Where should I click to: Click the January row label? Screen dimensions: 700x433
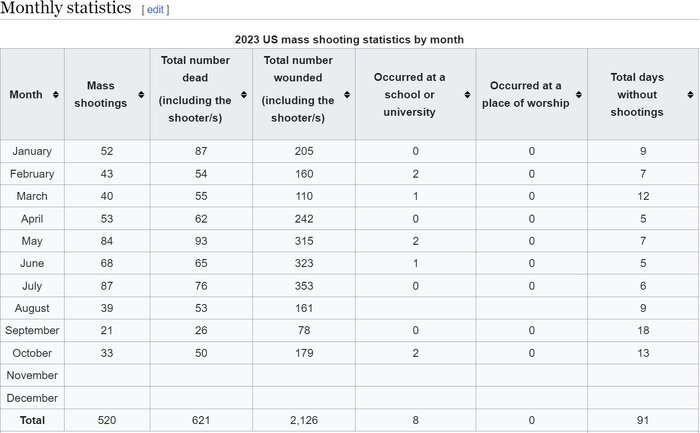32,151
